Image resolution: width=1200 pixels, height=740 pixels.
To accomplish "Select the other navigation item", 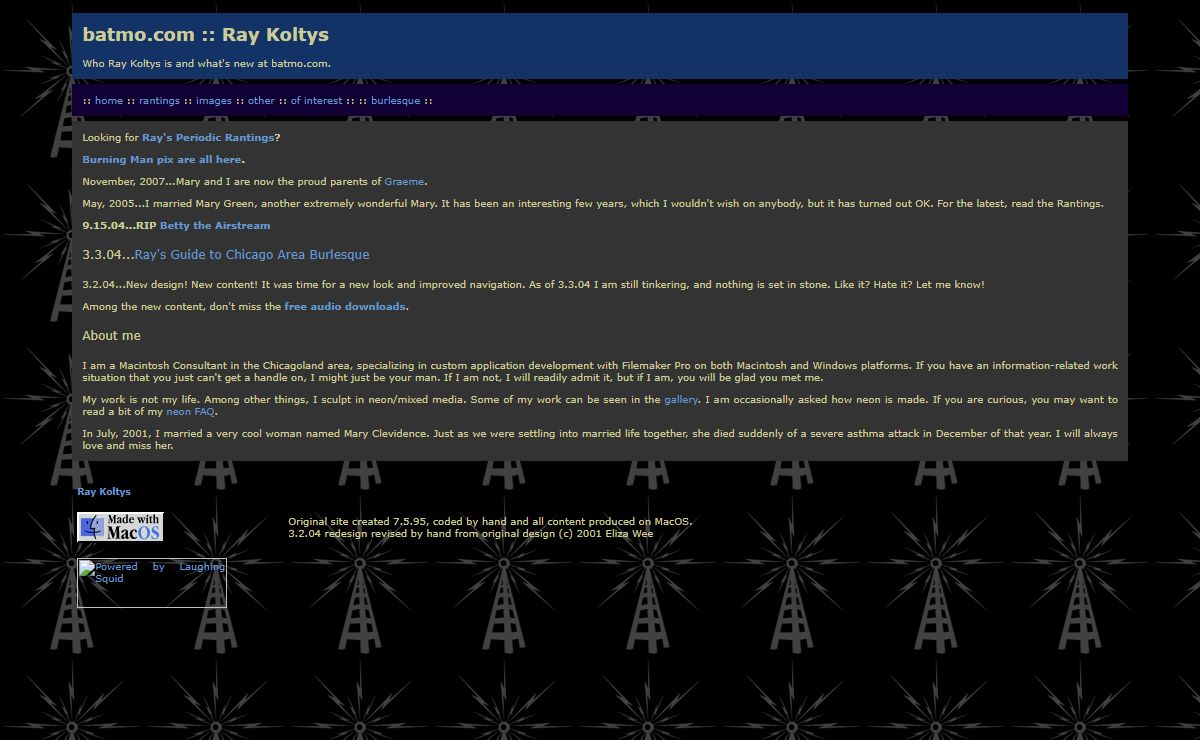I will pos(261,101).
